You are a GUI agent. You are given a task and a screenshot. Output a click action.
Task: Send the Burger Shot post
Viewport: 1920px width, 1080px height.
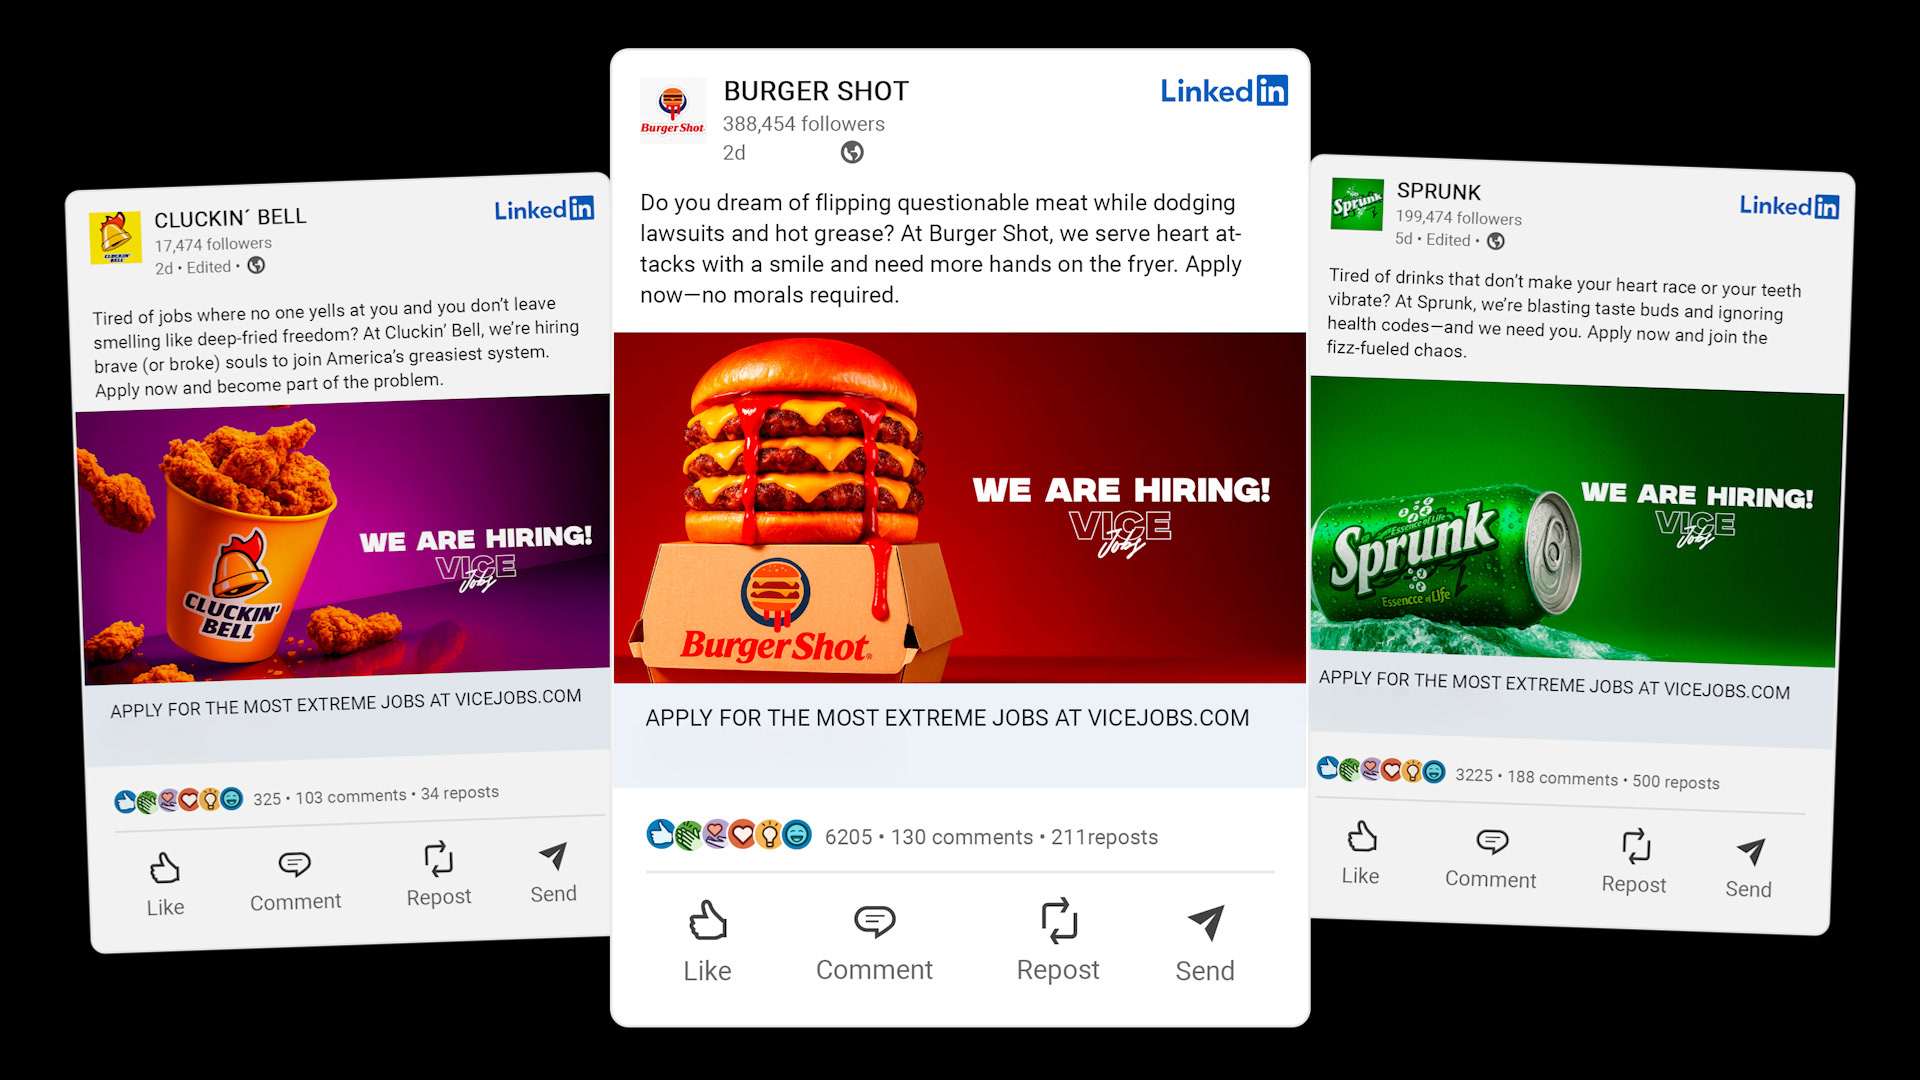(1205, 942)
